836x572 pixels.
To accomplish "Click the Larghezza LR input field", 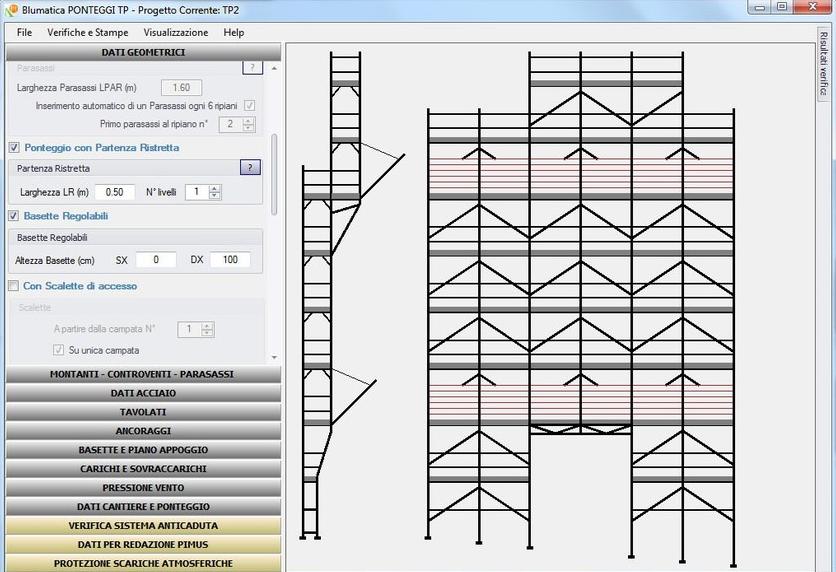I will coord(115,192).
